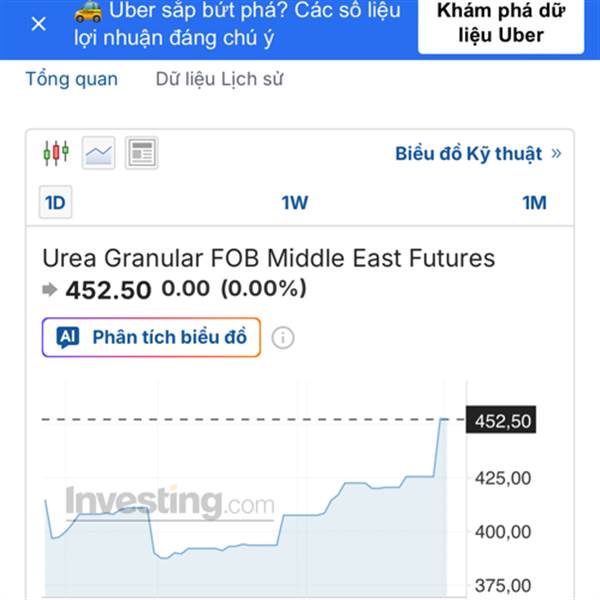Click the 452,50 price label on chart

pyautogui.click(x=500, y=421)
